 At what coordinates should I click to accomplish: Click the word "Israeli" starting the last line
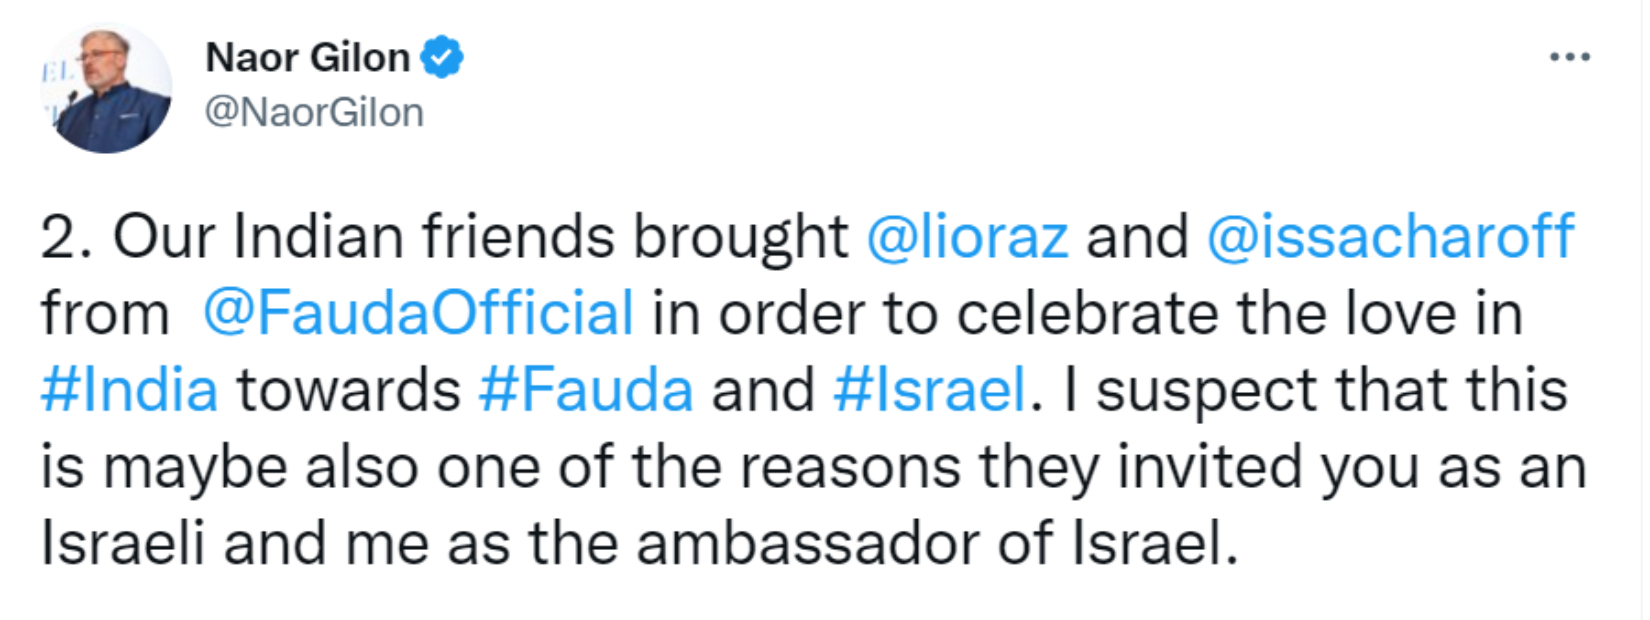(123, 543)
